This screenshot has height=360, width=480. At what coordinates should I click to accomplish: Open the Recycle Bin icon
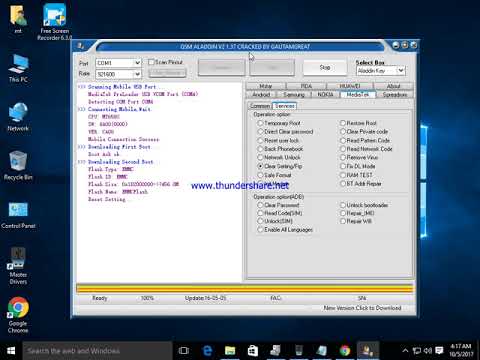[x=18, y=165]
